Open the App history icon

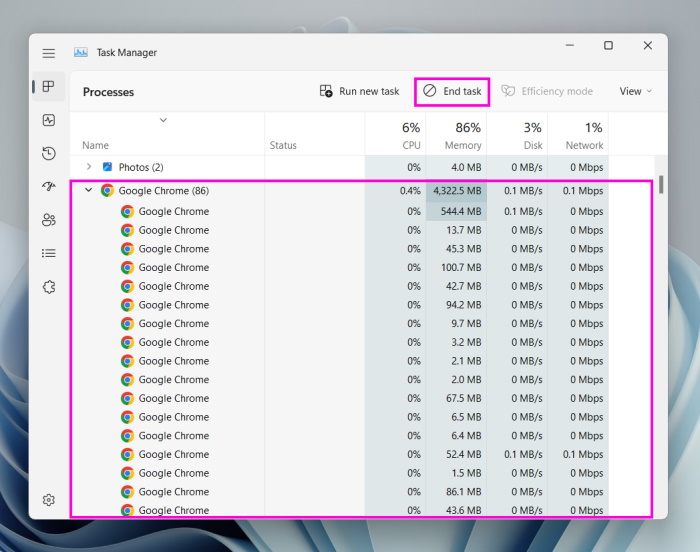click(48, 153)
